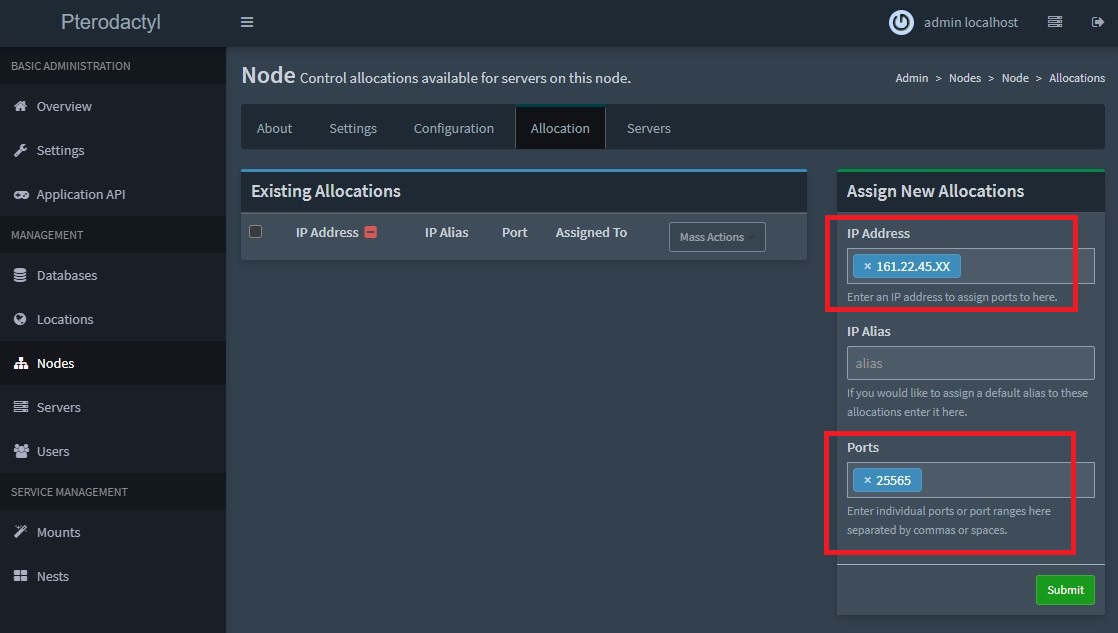Open the Users management page
The height and width of the screenshot is (633, 1118).
[53, 451]
